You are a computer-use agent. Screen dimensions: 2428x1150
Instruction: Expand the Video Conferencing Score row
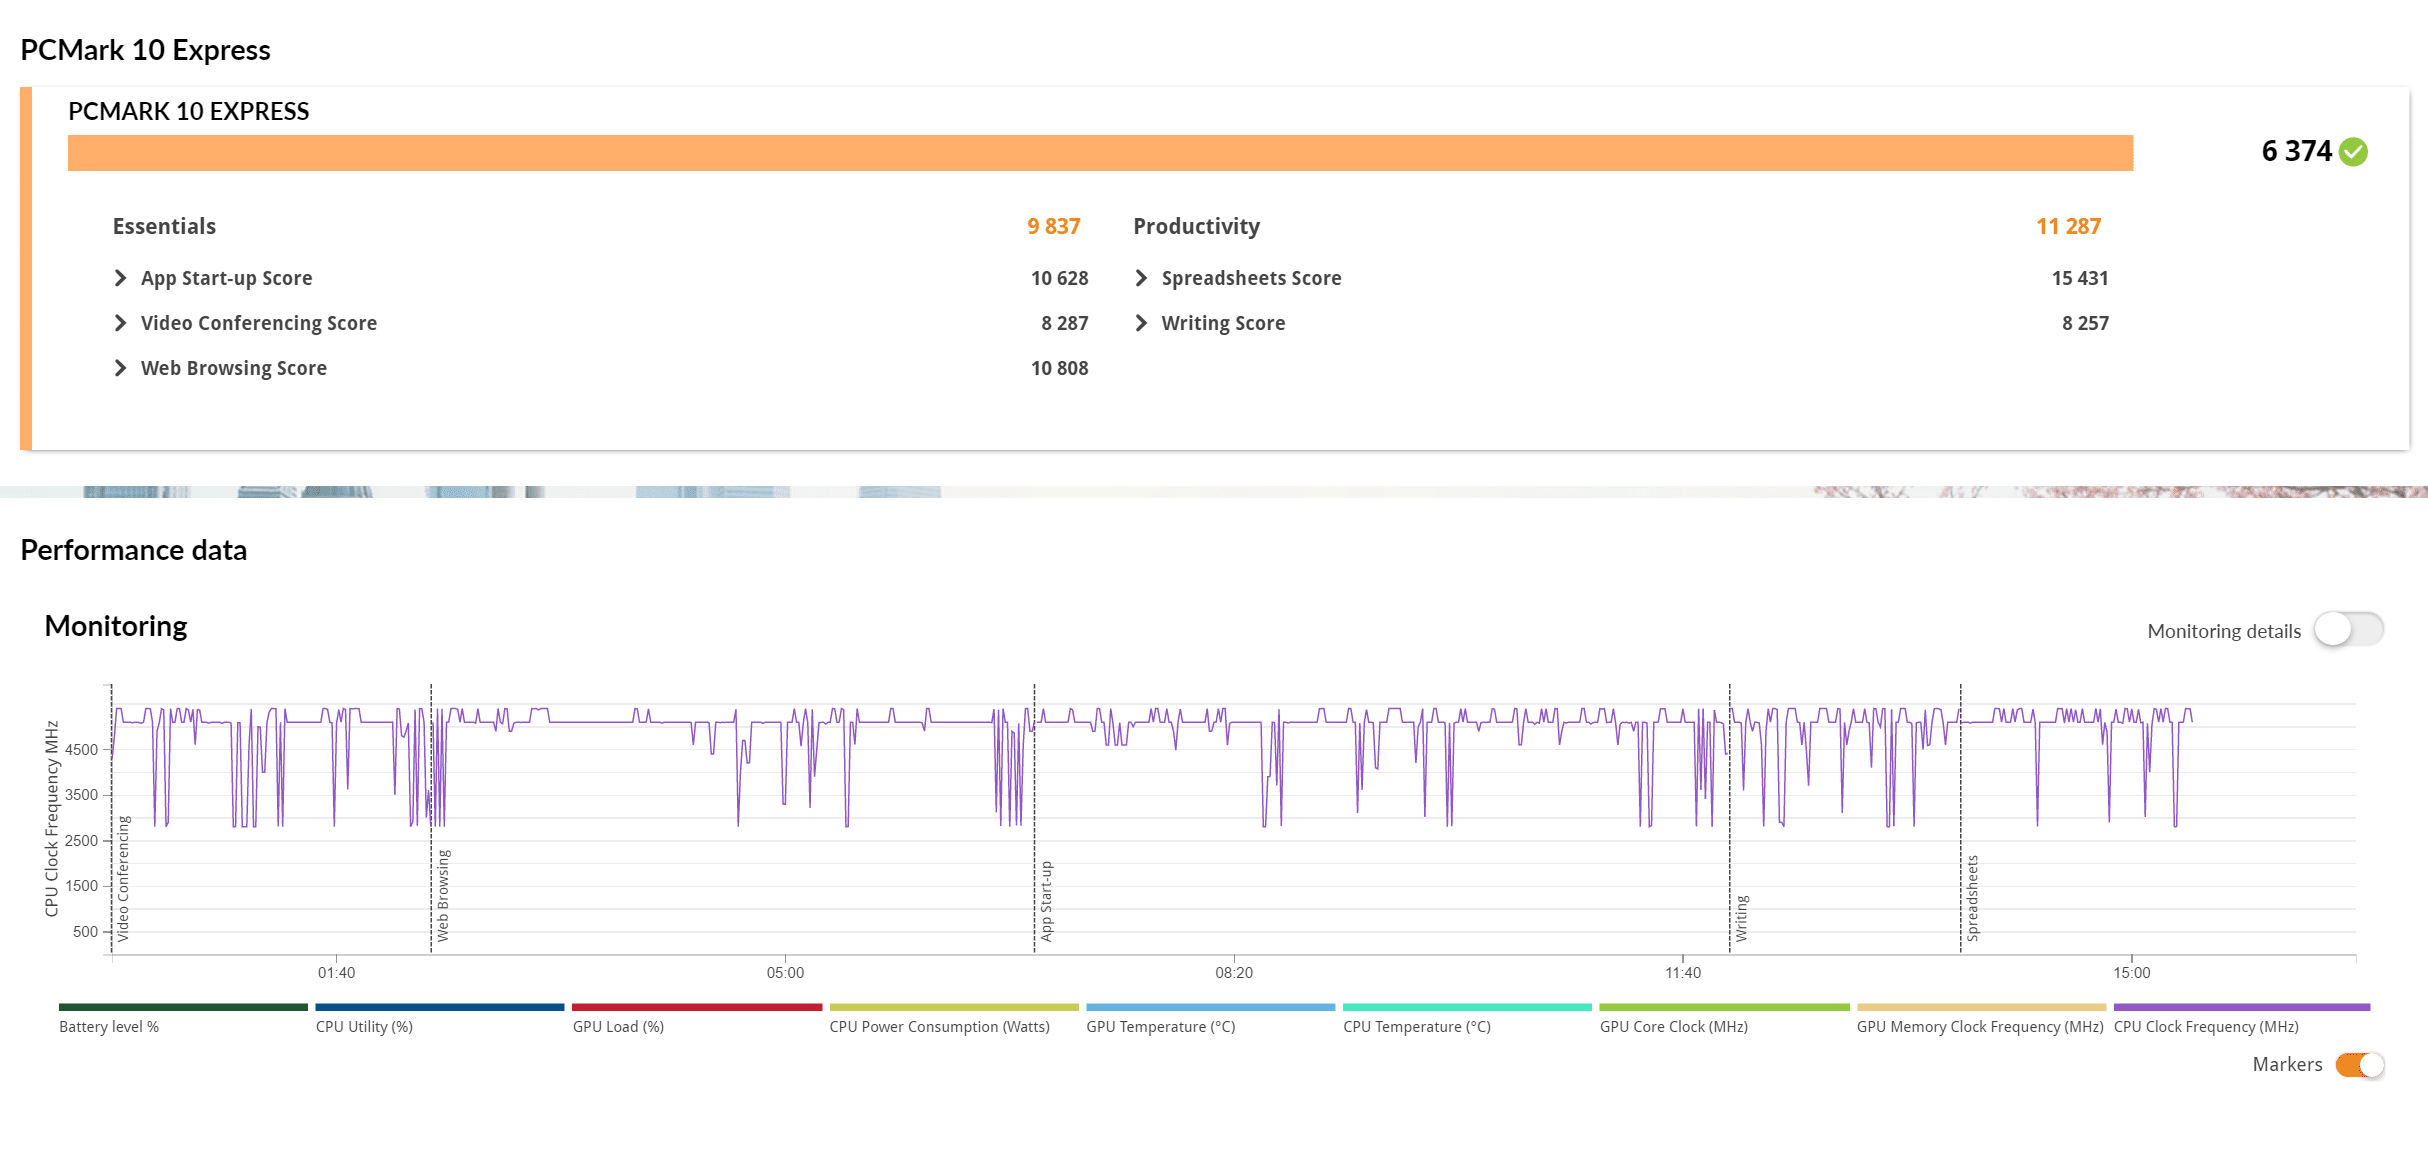tap(120, 323)
